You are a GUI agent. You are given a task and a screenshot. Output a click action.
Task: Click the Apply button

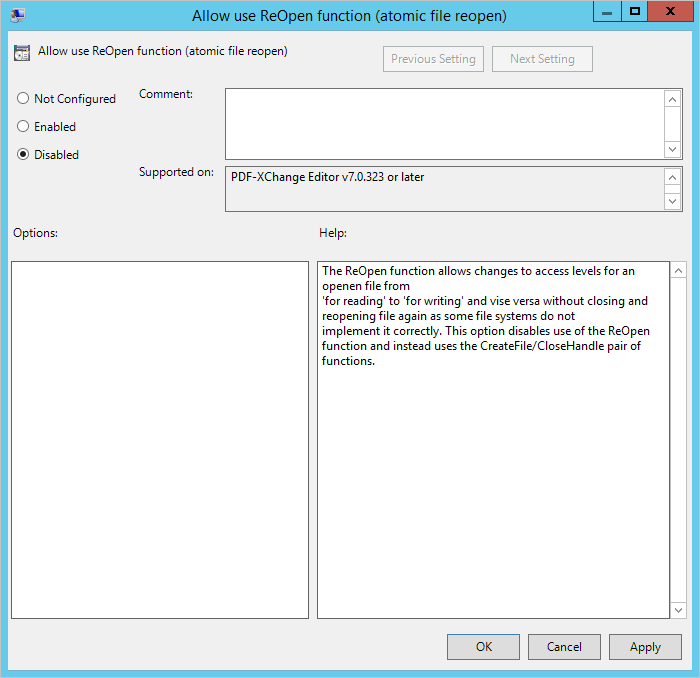pyautogui.click(x=645, y=647)
